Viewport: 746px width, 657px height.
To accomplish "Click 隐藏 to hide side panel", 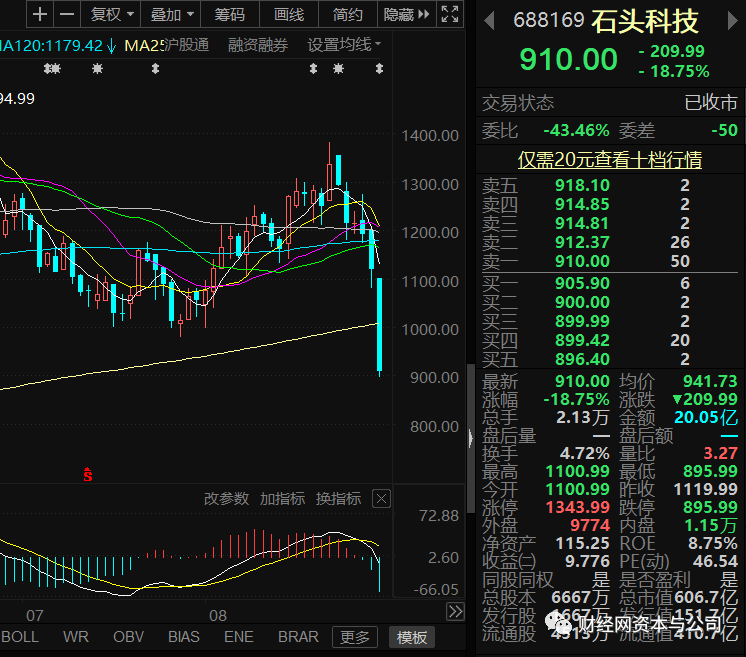I will [x=406, y=14].
